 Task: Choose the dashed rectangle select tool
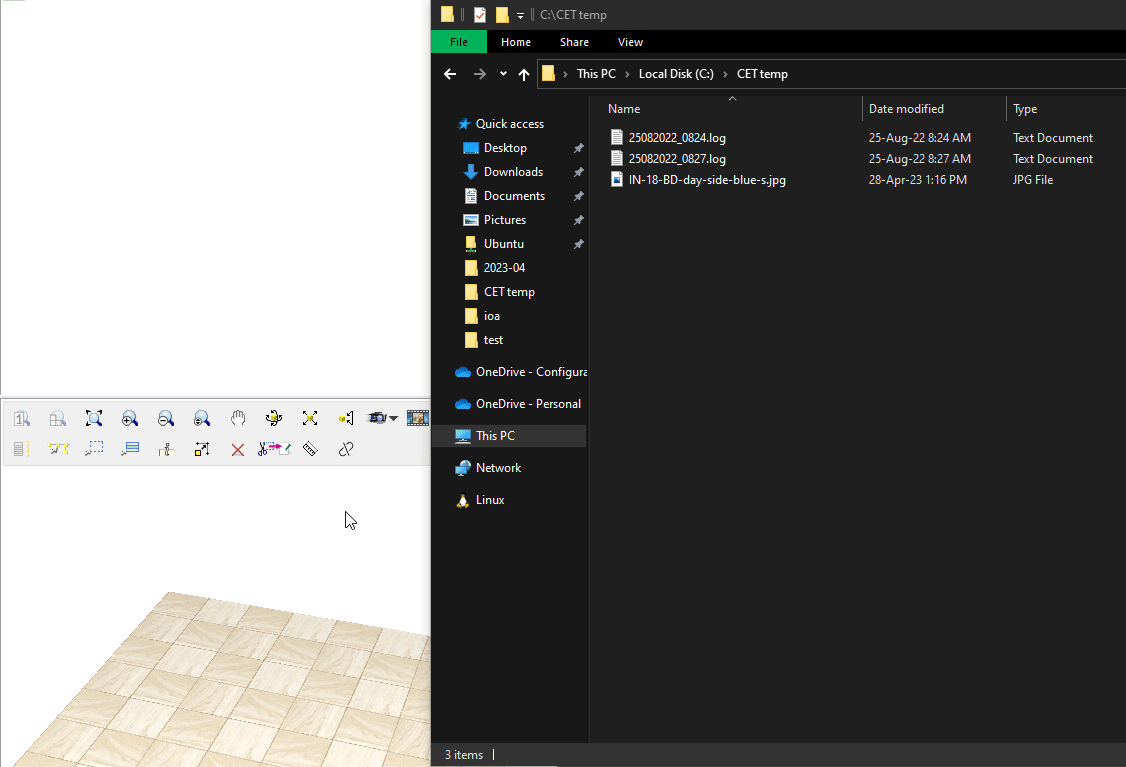pos(94,450)
